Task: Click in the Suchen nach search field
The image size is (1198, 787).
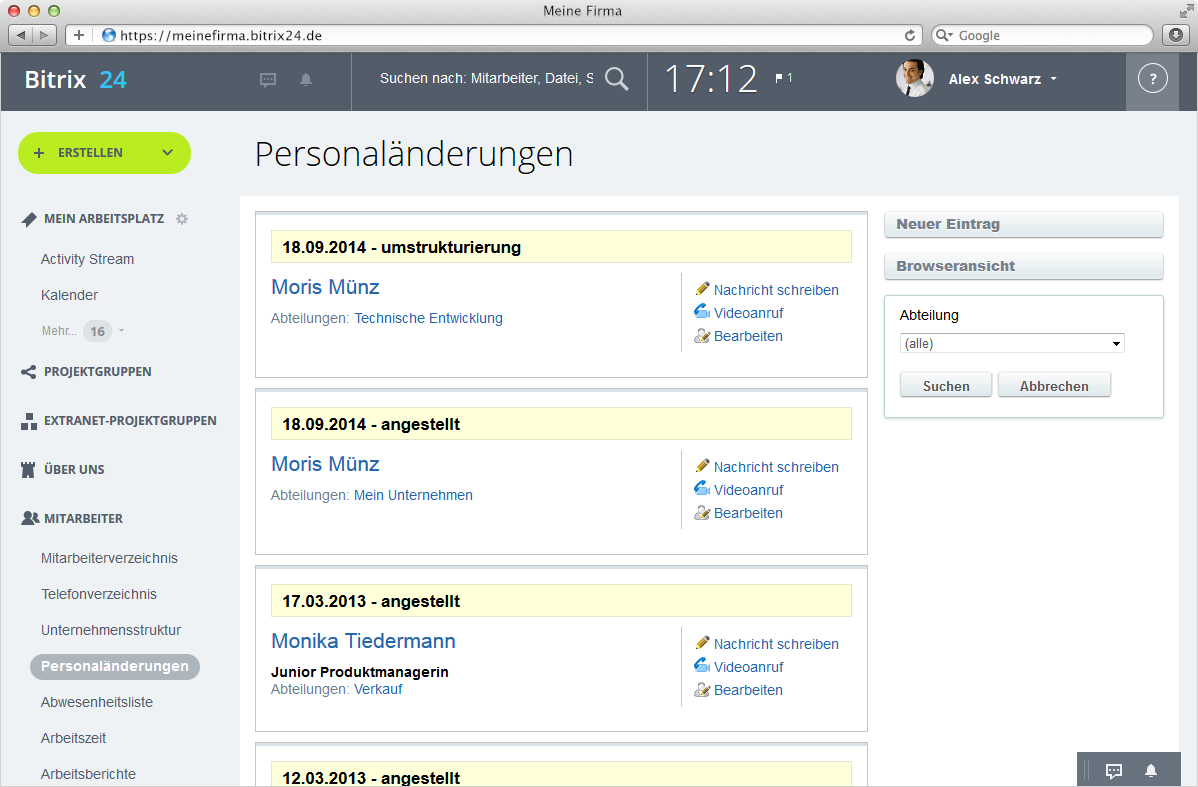Action: tap(486, 79)
